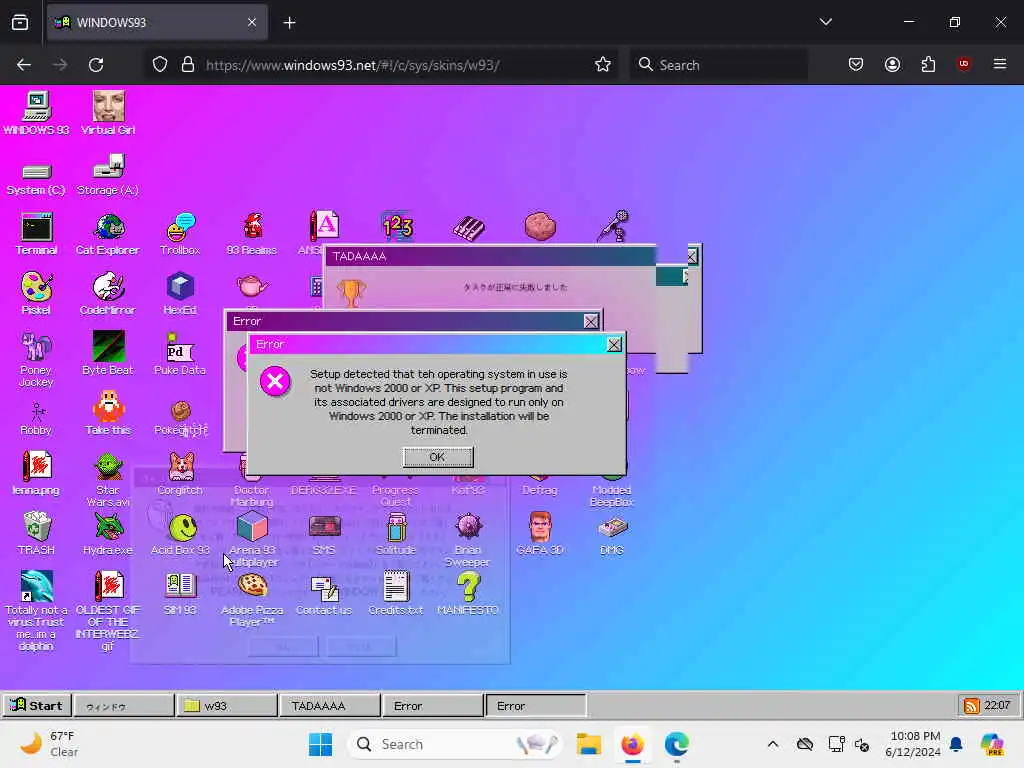Select the active Error taskbar item
The height and width of the screenshot is (768, 1024).
coord(536,706)
